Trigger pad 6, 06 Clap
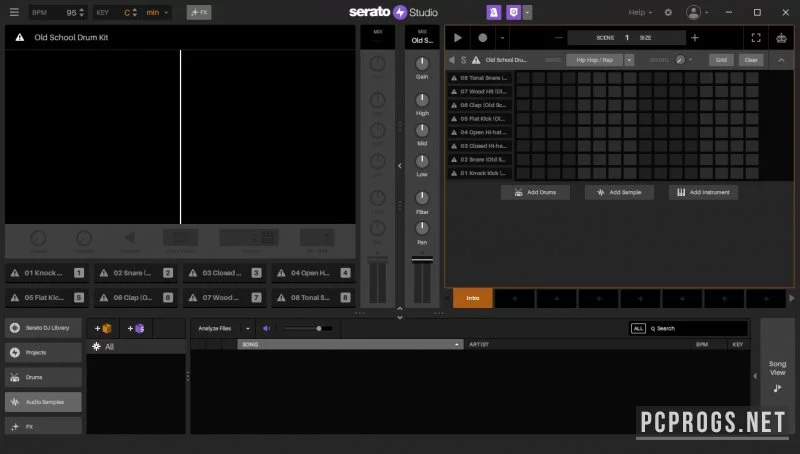This screenshot has height=454, width=800. pos(136,297)
